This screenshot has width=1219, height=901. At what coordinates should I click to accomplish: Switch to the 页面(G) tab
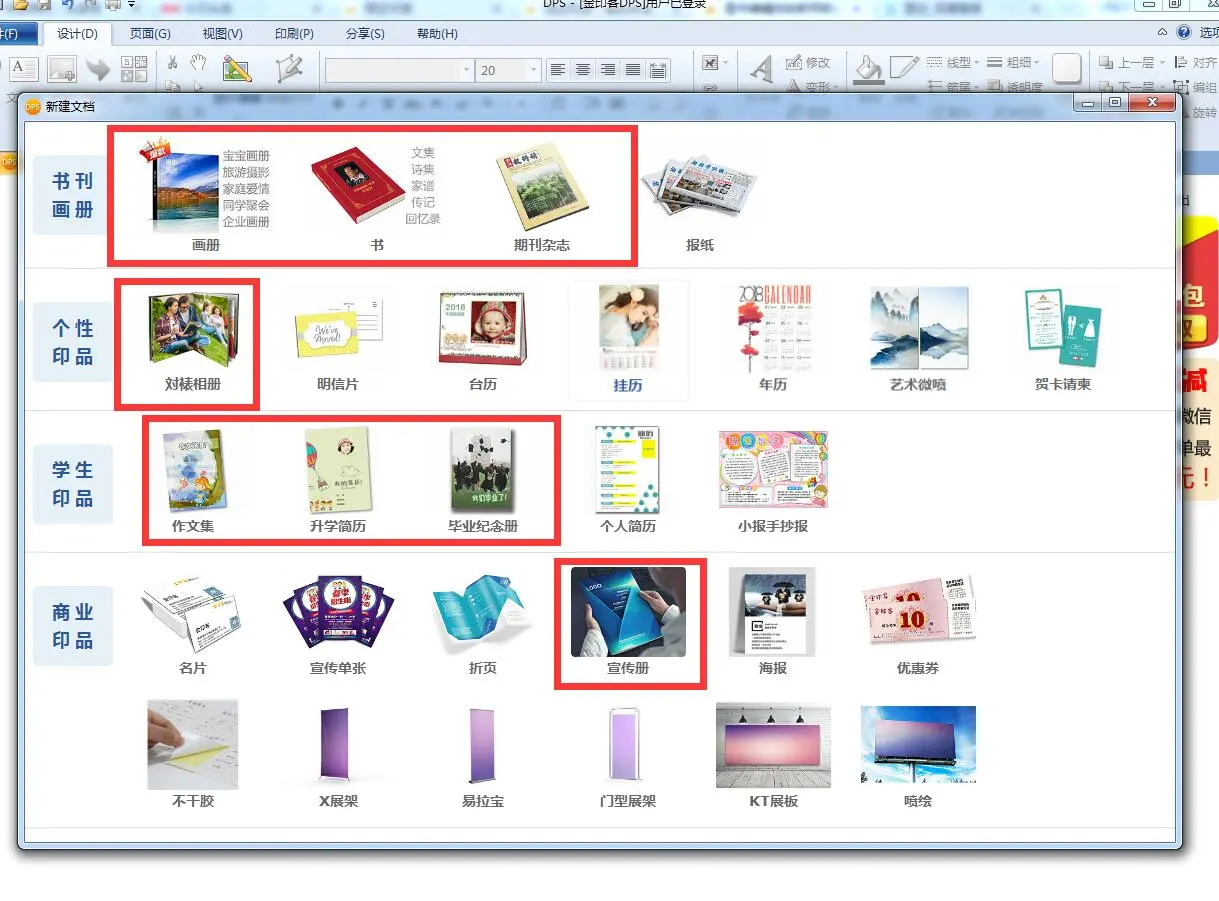click(150, 34)
